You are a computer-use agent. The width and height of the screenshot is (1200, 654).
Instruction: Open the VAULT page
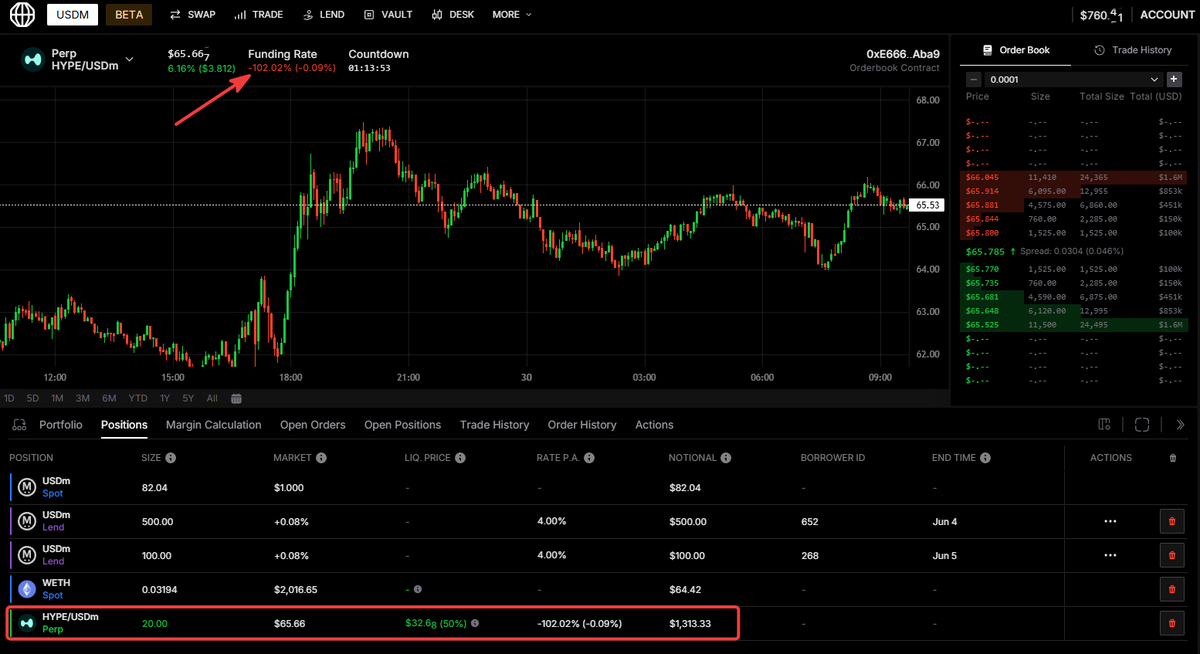pos(388,15)
